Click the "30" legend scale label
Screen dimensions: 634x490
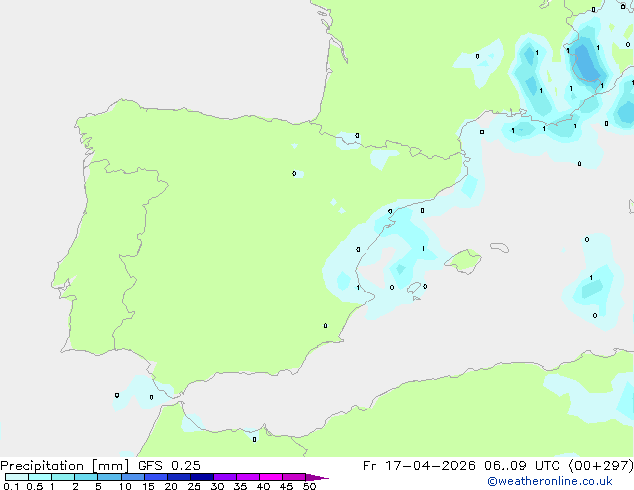pos(217,486)
